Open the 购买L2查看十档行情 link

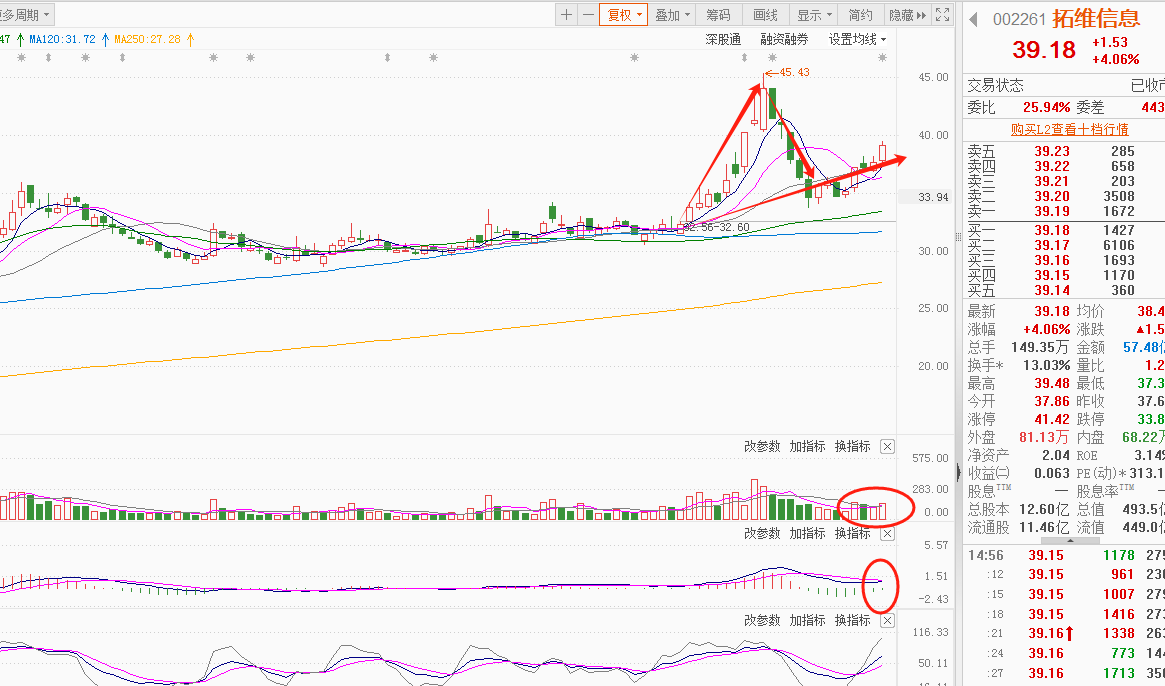[x=1069, y=129]
